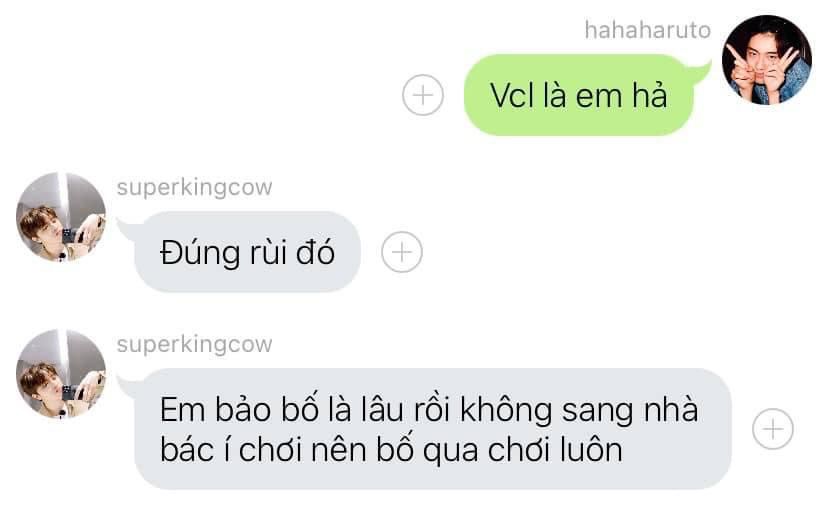Viewport: 828px width, 514px height.
Task: Click the word "luôn" at the end of the last message
Action: pyautogui.click(x=591, y=450)
